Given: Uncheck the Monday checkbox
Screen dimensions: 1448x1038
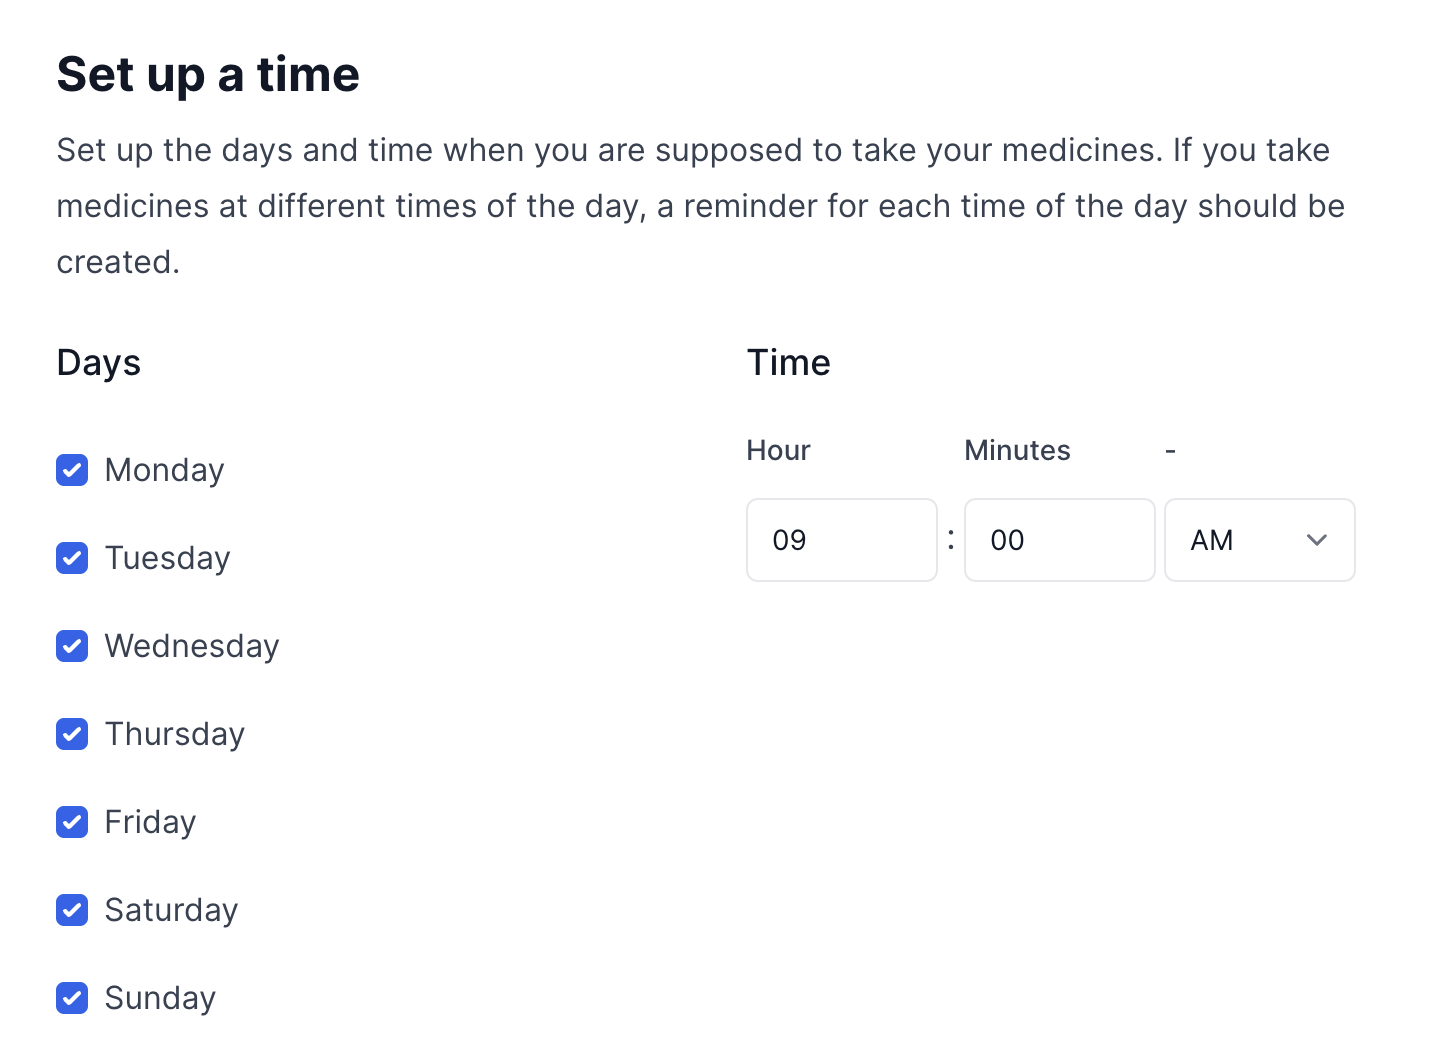Looking at the screenshot, I should point(72,470).
